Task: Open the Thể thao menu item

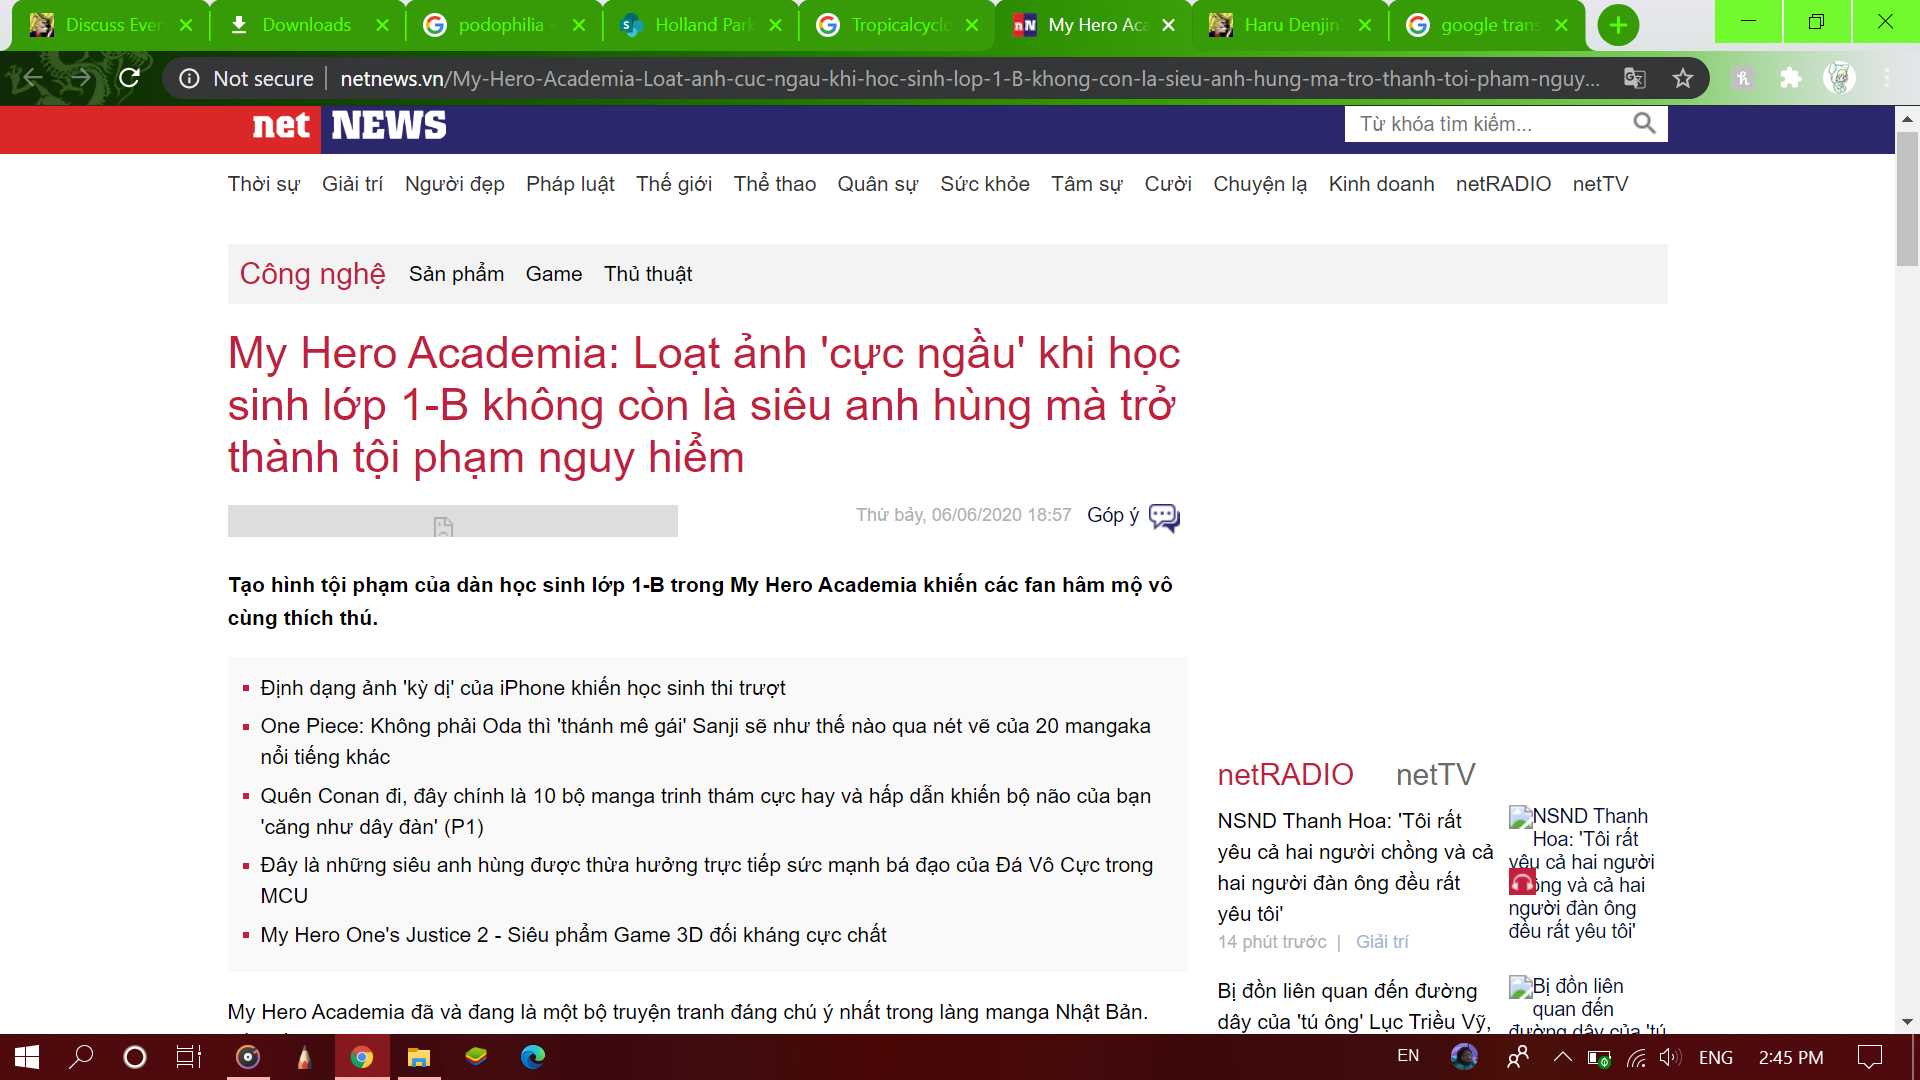Action: coord(774,184)
